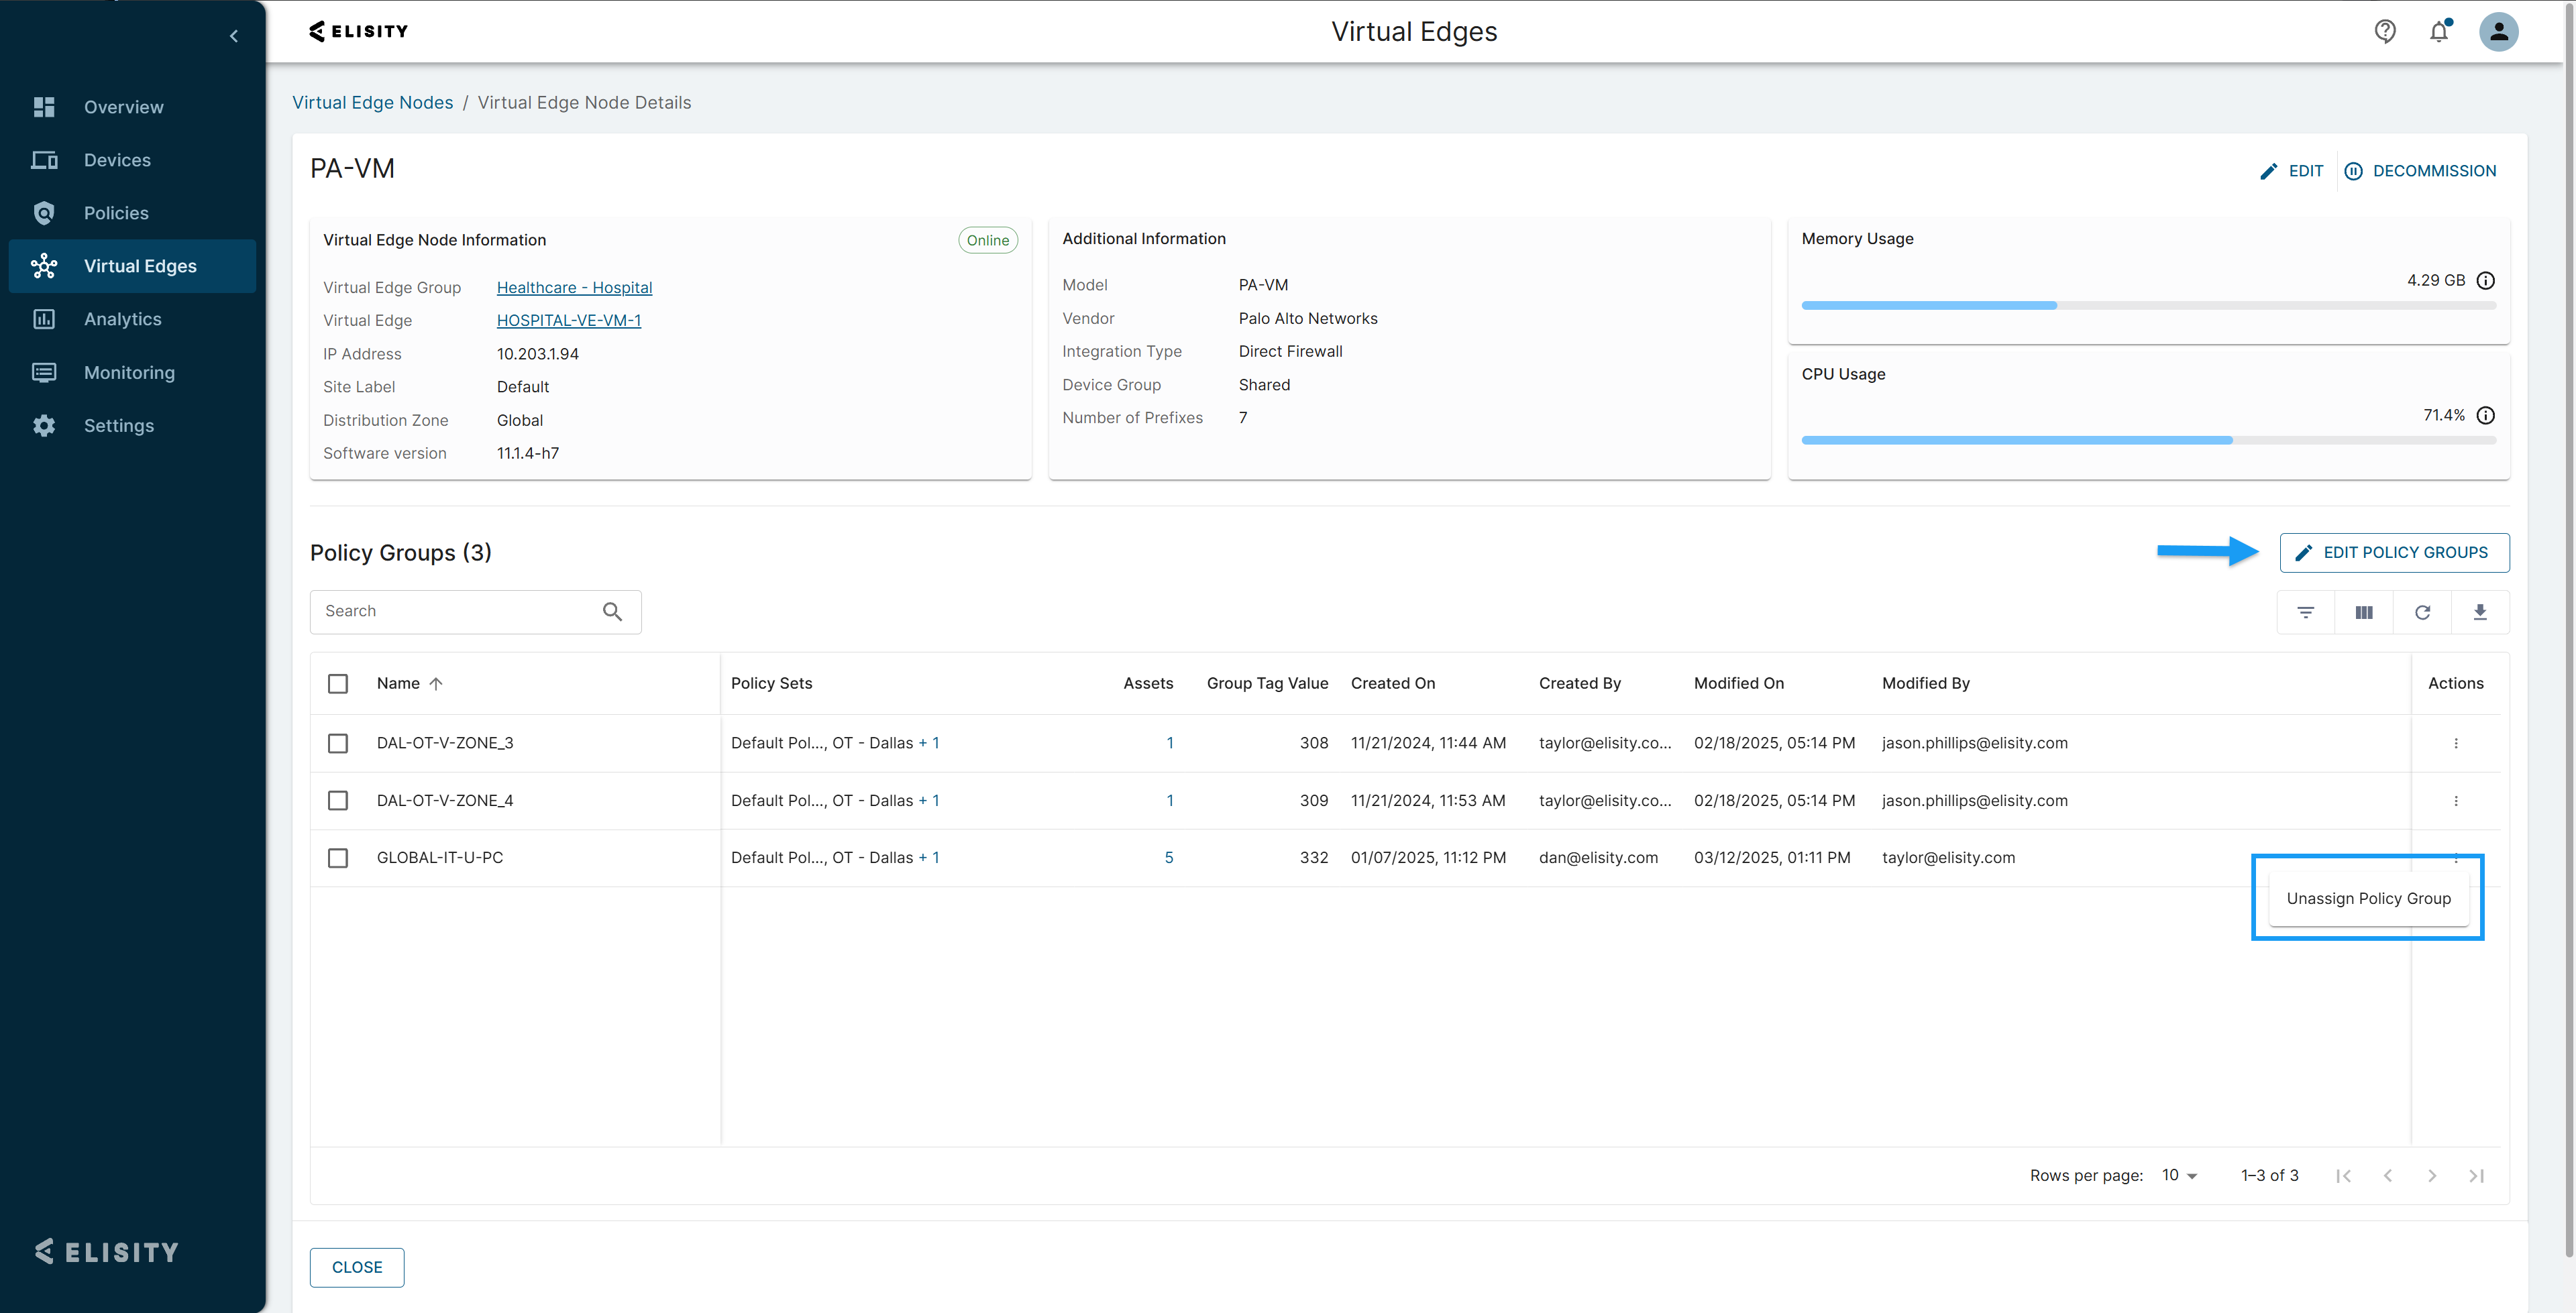Image resolution: width=2576 pixels, height=1313 pixels.
Task: Tick the DAL-OT-V-ZONE_3 checkbox
Action: (x=338, y=743)
